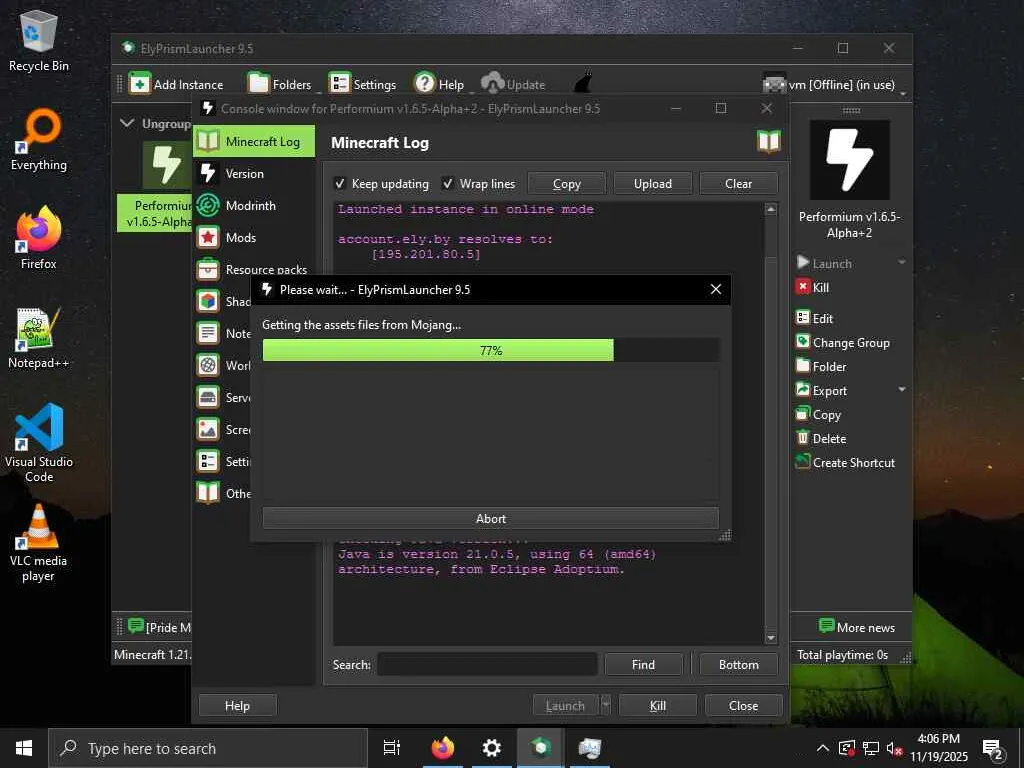Click the Servers sidebar icon
The image size is (1024, 768).
click(208, 397)
